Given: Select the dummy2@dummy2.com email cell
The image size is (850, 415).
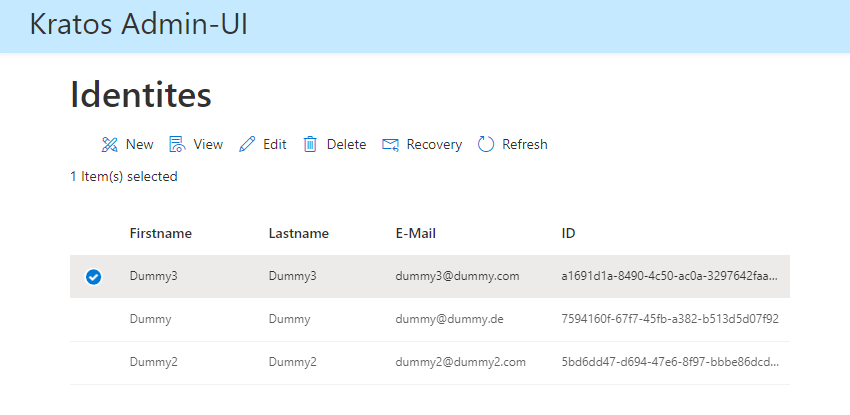Looking at the screenshot, I should pos(461,362).
